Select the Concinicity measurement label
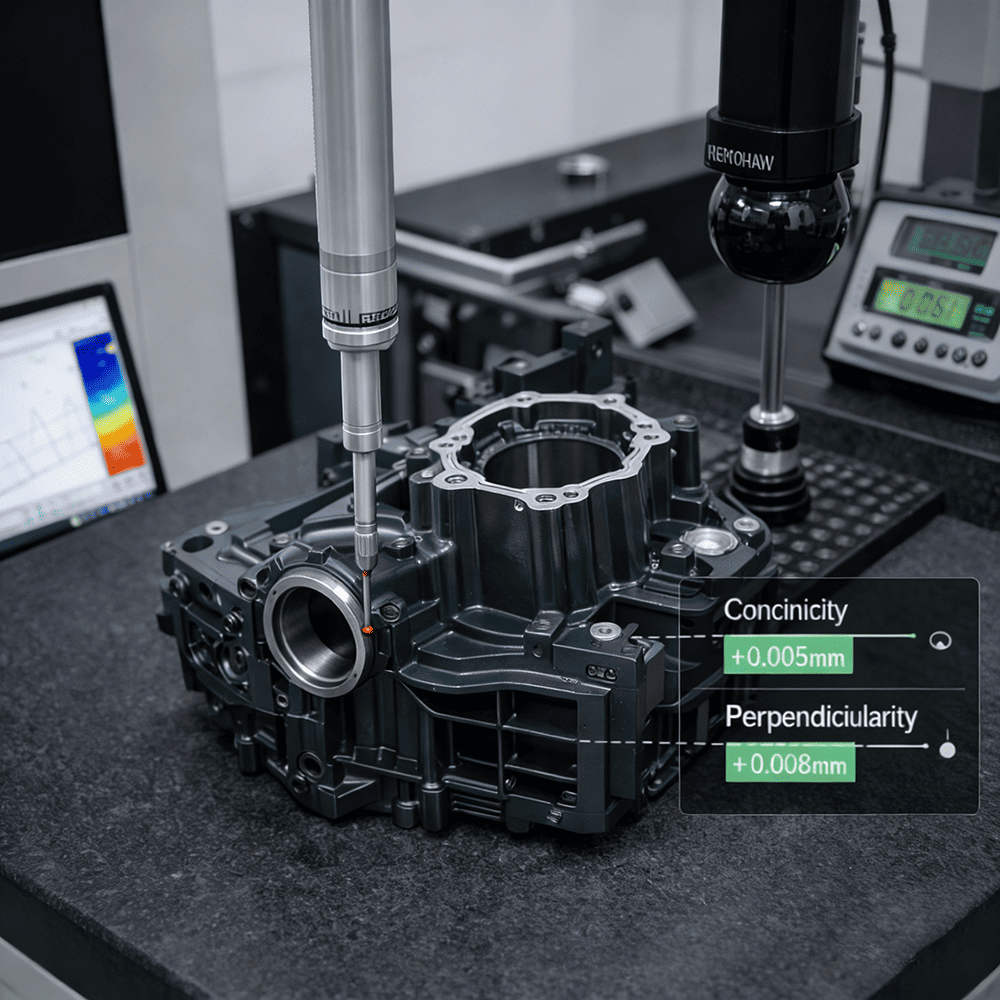The image size is (1000, 1000). click(x=785, y=610)
